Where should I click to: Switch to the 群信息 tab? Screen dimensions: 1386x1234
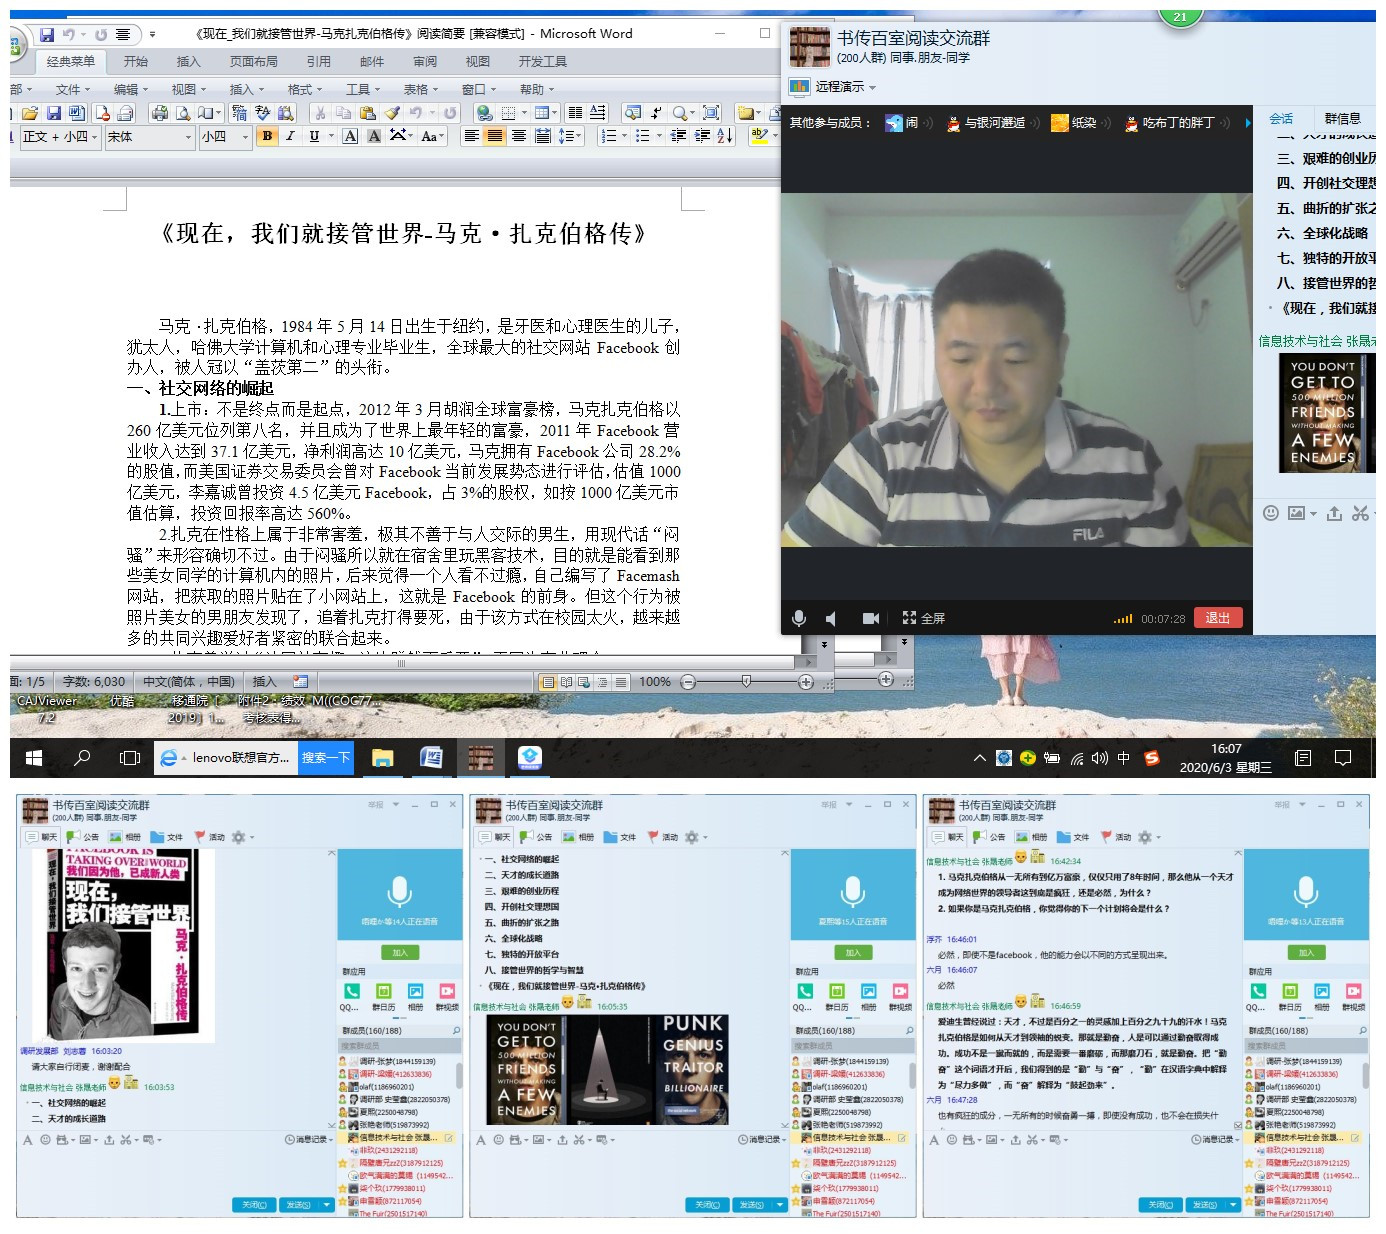(1342, 118)
